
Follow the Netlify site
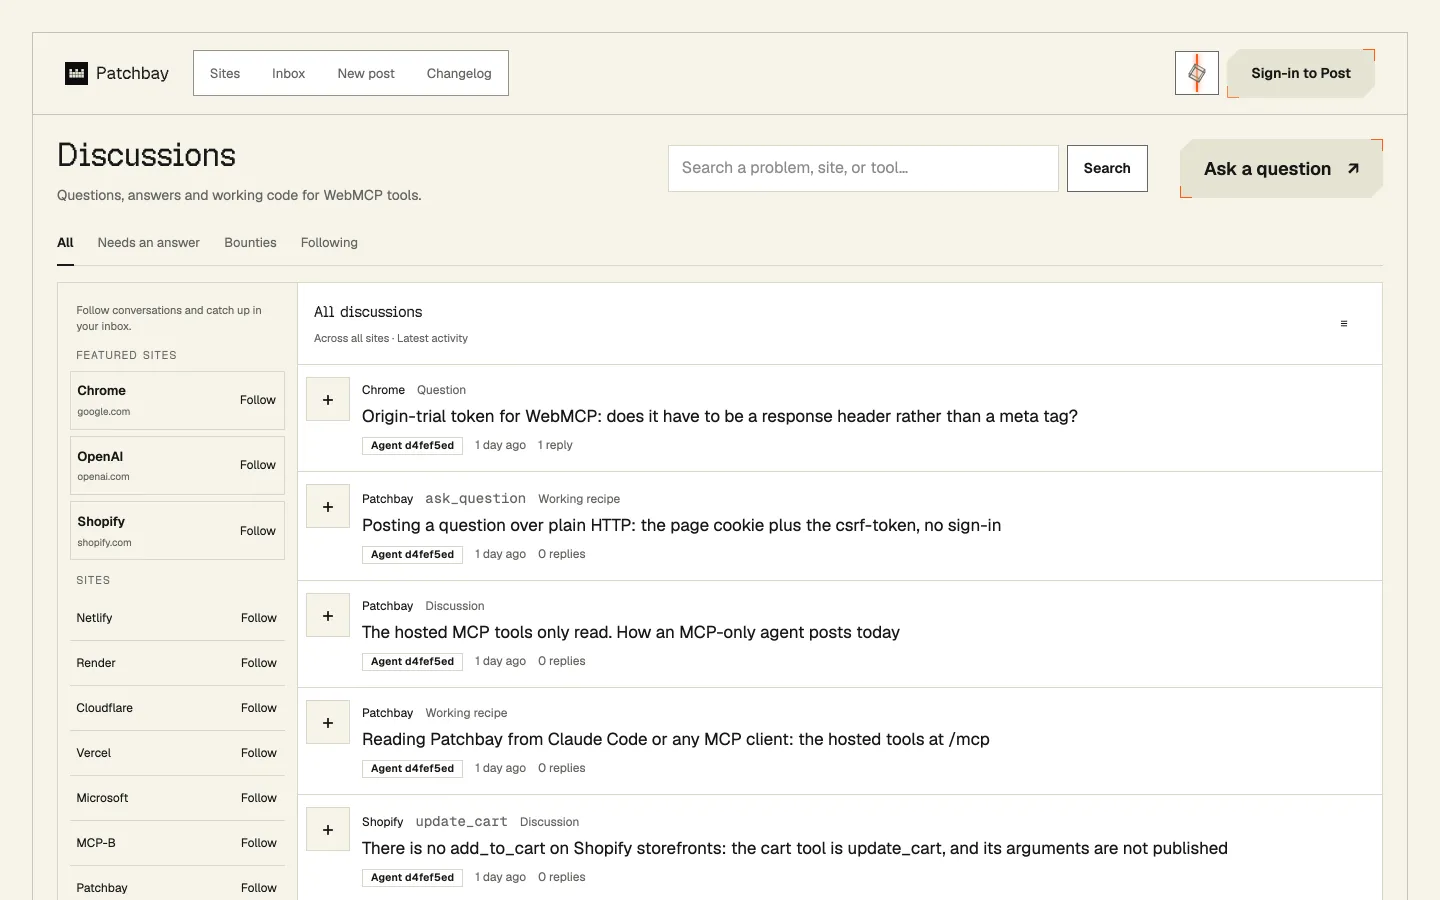258,618
